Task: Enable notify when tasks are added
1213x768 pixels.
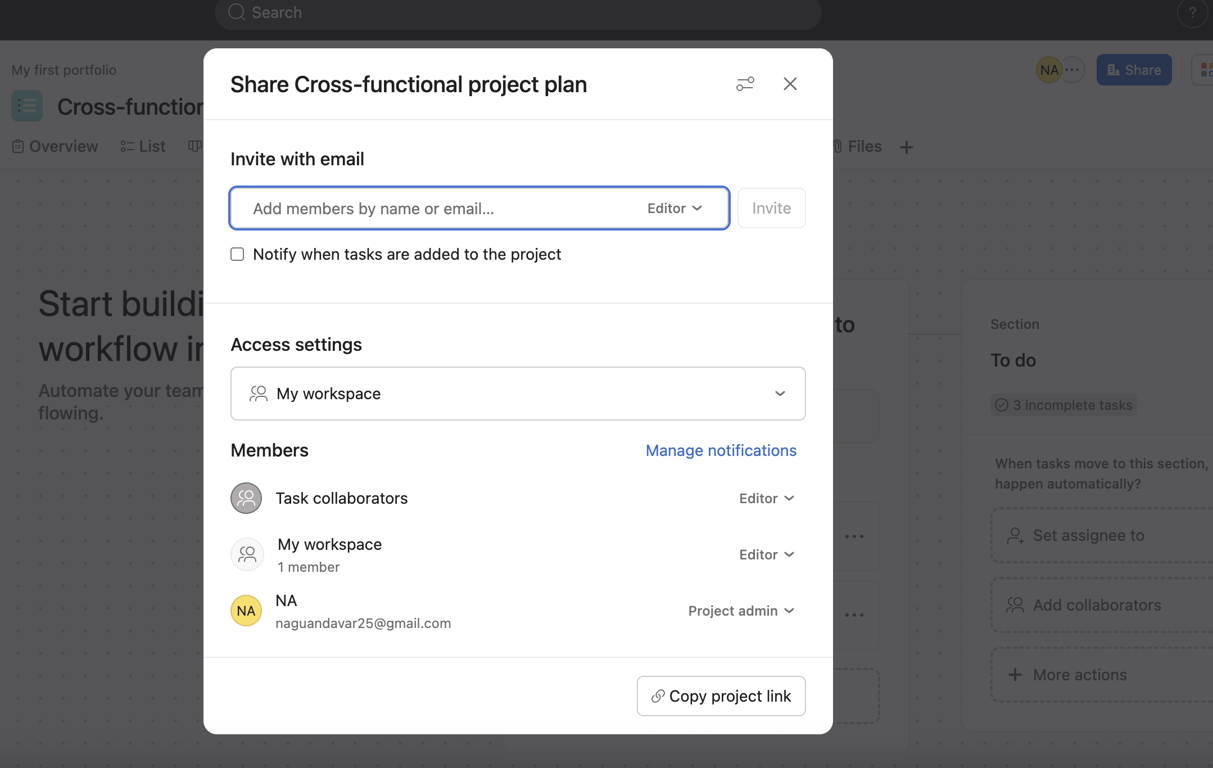Action: (x=237, y=254)
